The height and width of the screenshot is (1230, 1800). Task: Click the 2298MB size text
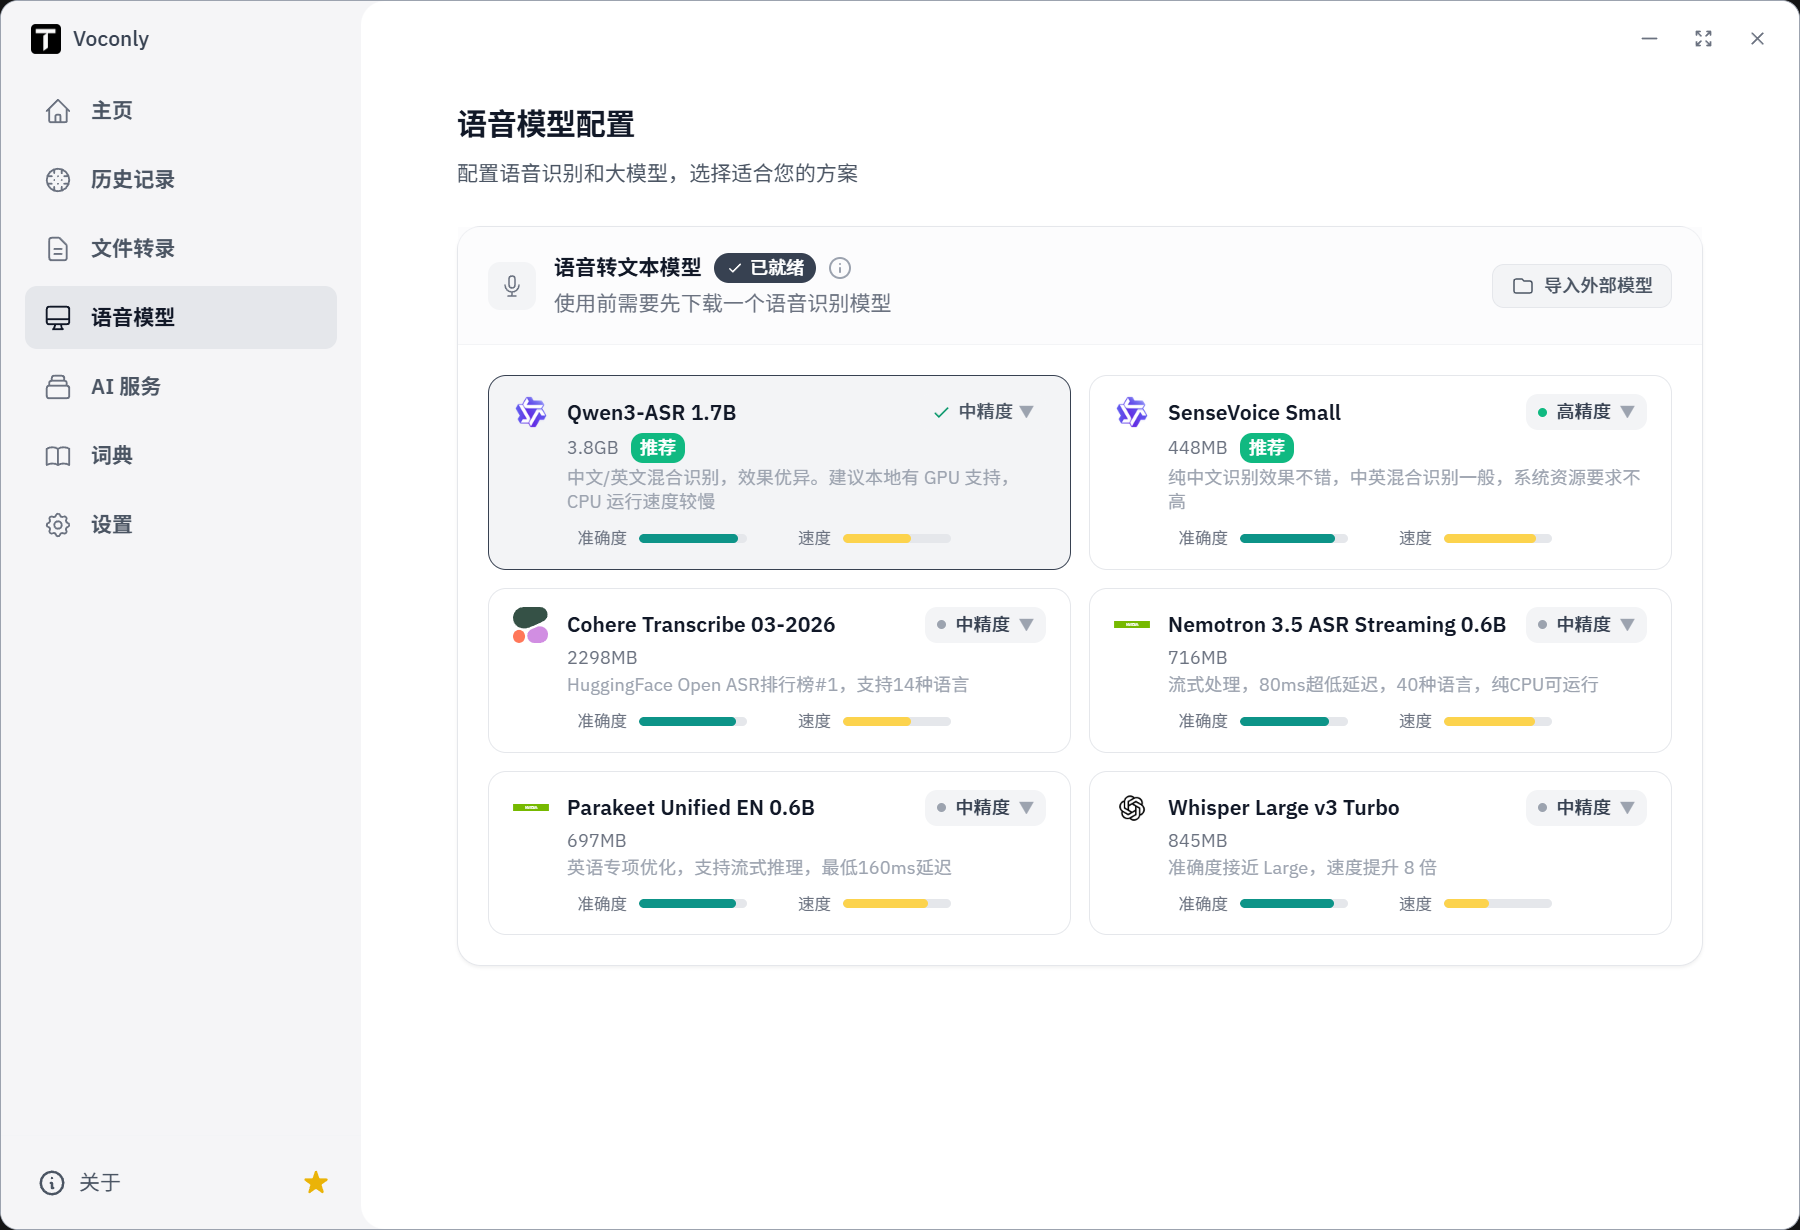click(602, 658)
